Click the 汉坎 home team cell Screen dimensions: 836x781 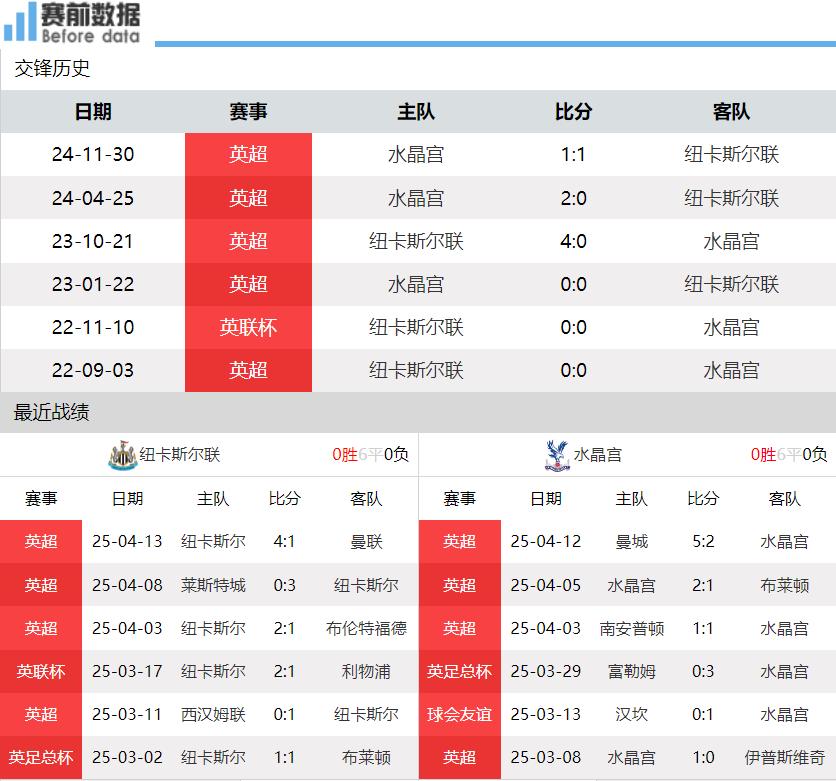(x=632, y=714)
